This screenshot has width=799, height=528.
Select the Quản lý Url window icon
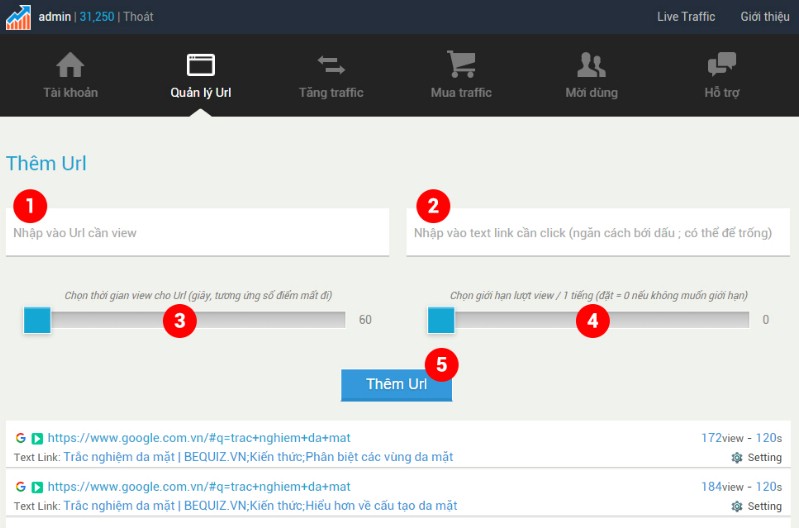click(x=201, y=65)
